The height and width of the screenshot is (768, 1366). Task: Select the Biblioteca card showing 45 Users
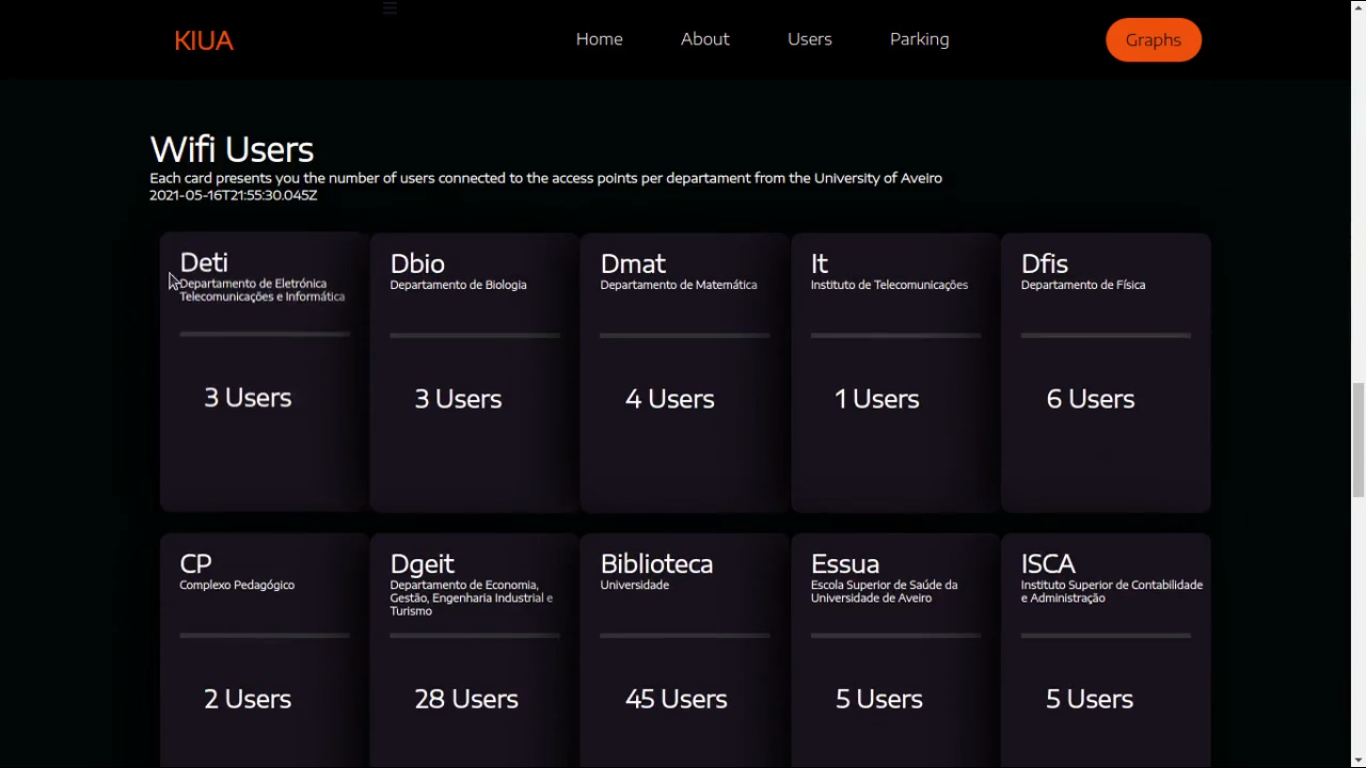click(684, 650)
